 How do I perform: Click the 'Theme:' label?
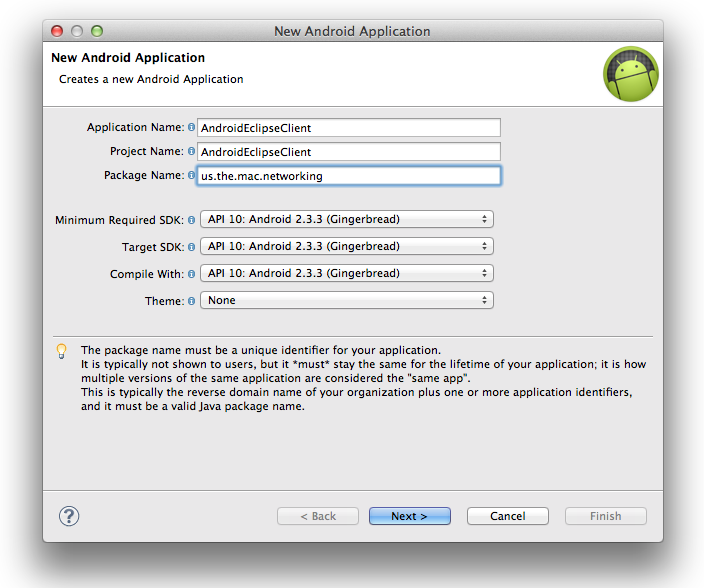[164, 301]
